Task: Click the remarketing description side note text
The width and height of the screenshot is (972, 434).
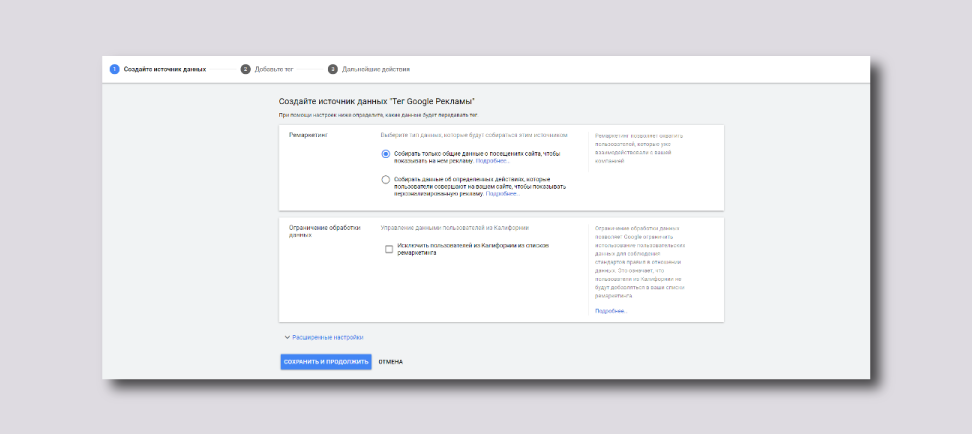Action: point(638,148)
